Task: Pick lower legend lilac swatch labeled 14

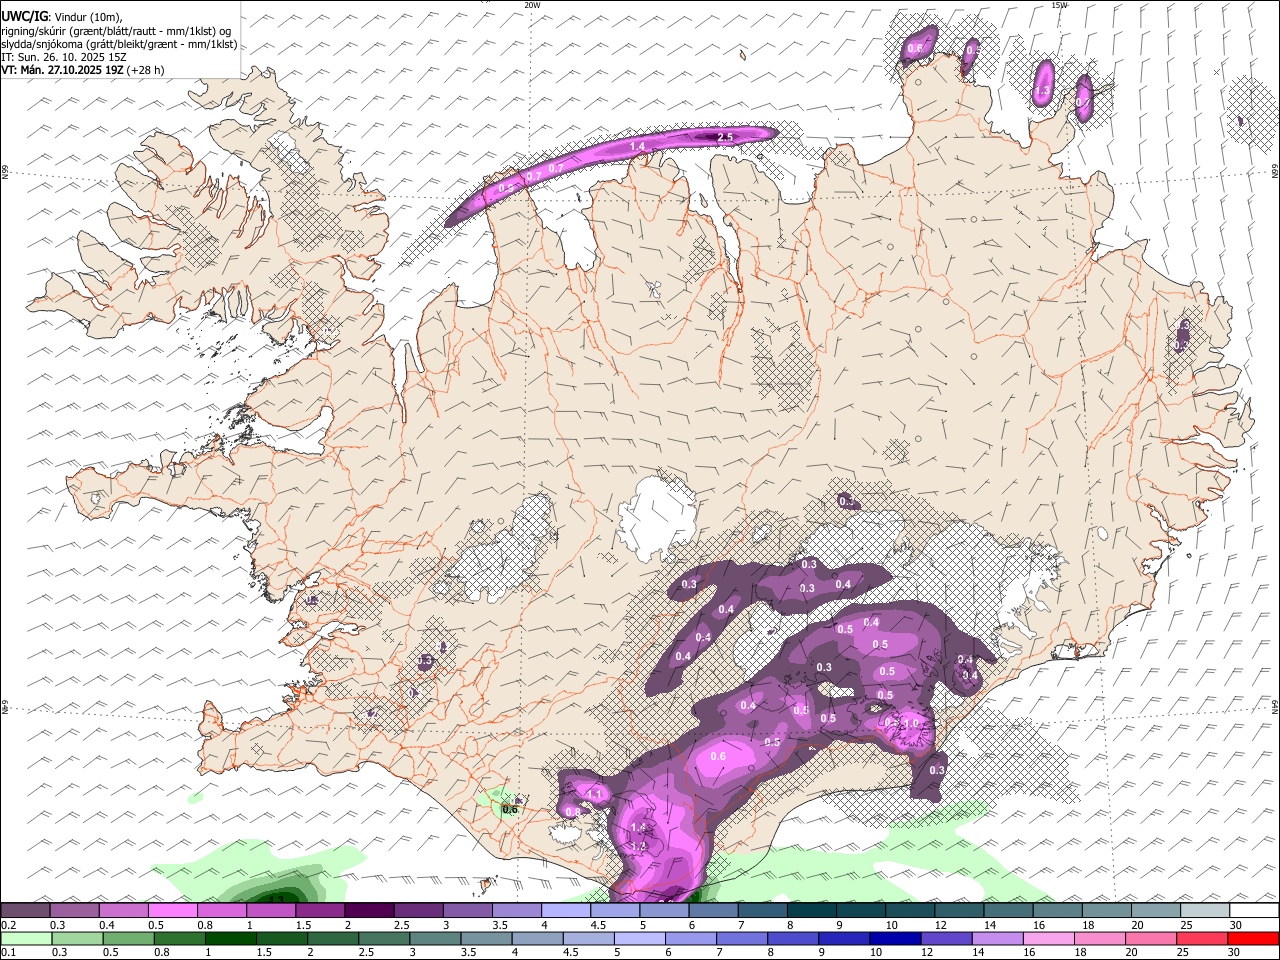Action: coord(997,938)
